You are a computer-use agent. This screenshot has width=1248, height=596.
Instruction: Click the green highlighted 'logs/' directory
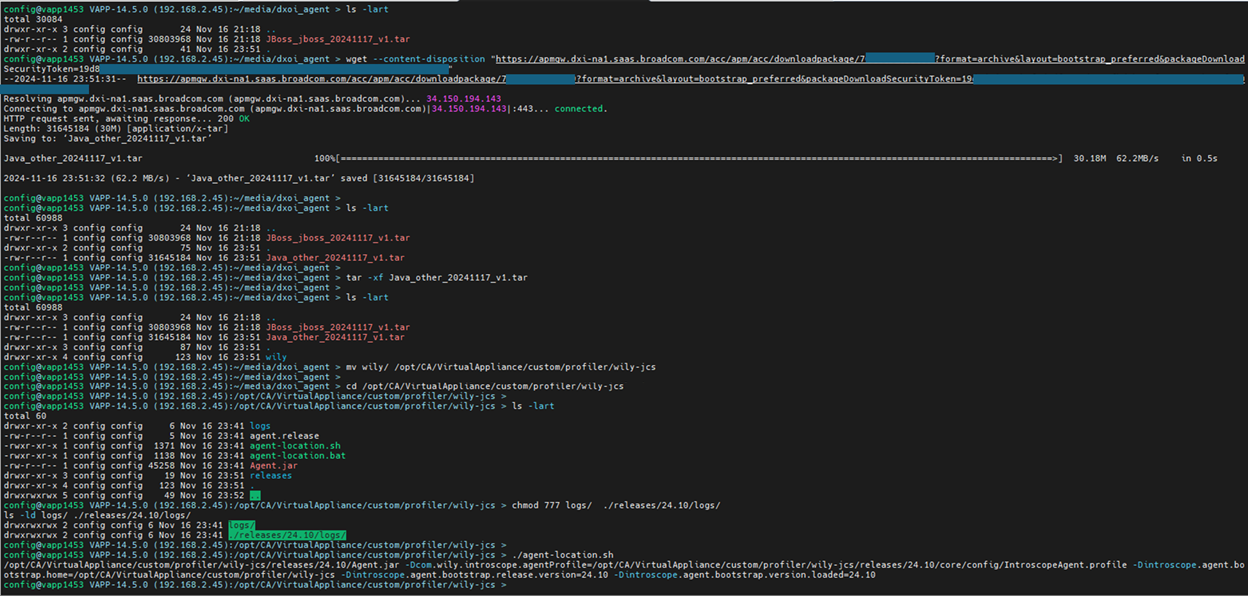click(x=241, y=524)
